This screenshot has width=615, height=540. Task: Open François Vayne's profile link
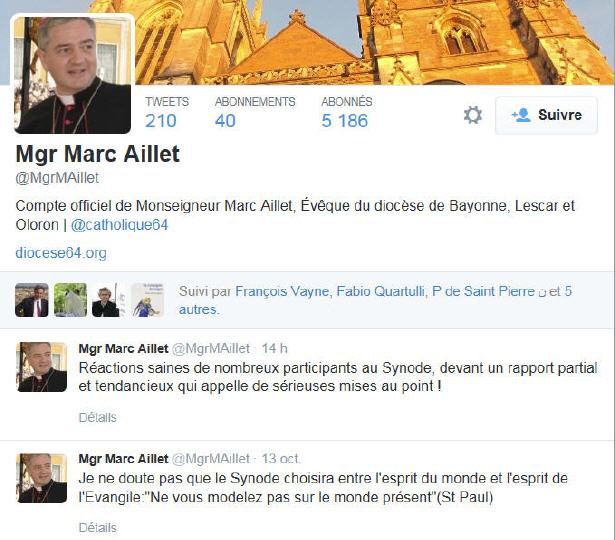click(282, 291)
